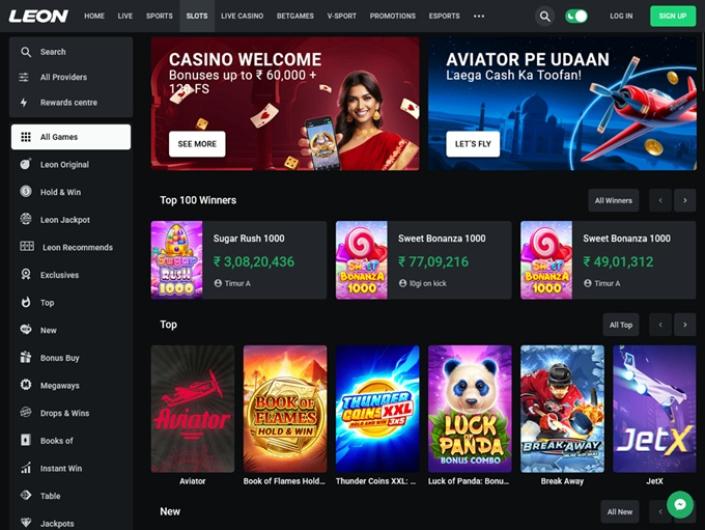Open Leon Jackpot category icon
The image size is (705, 530).
[26, 219]
